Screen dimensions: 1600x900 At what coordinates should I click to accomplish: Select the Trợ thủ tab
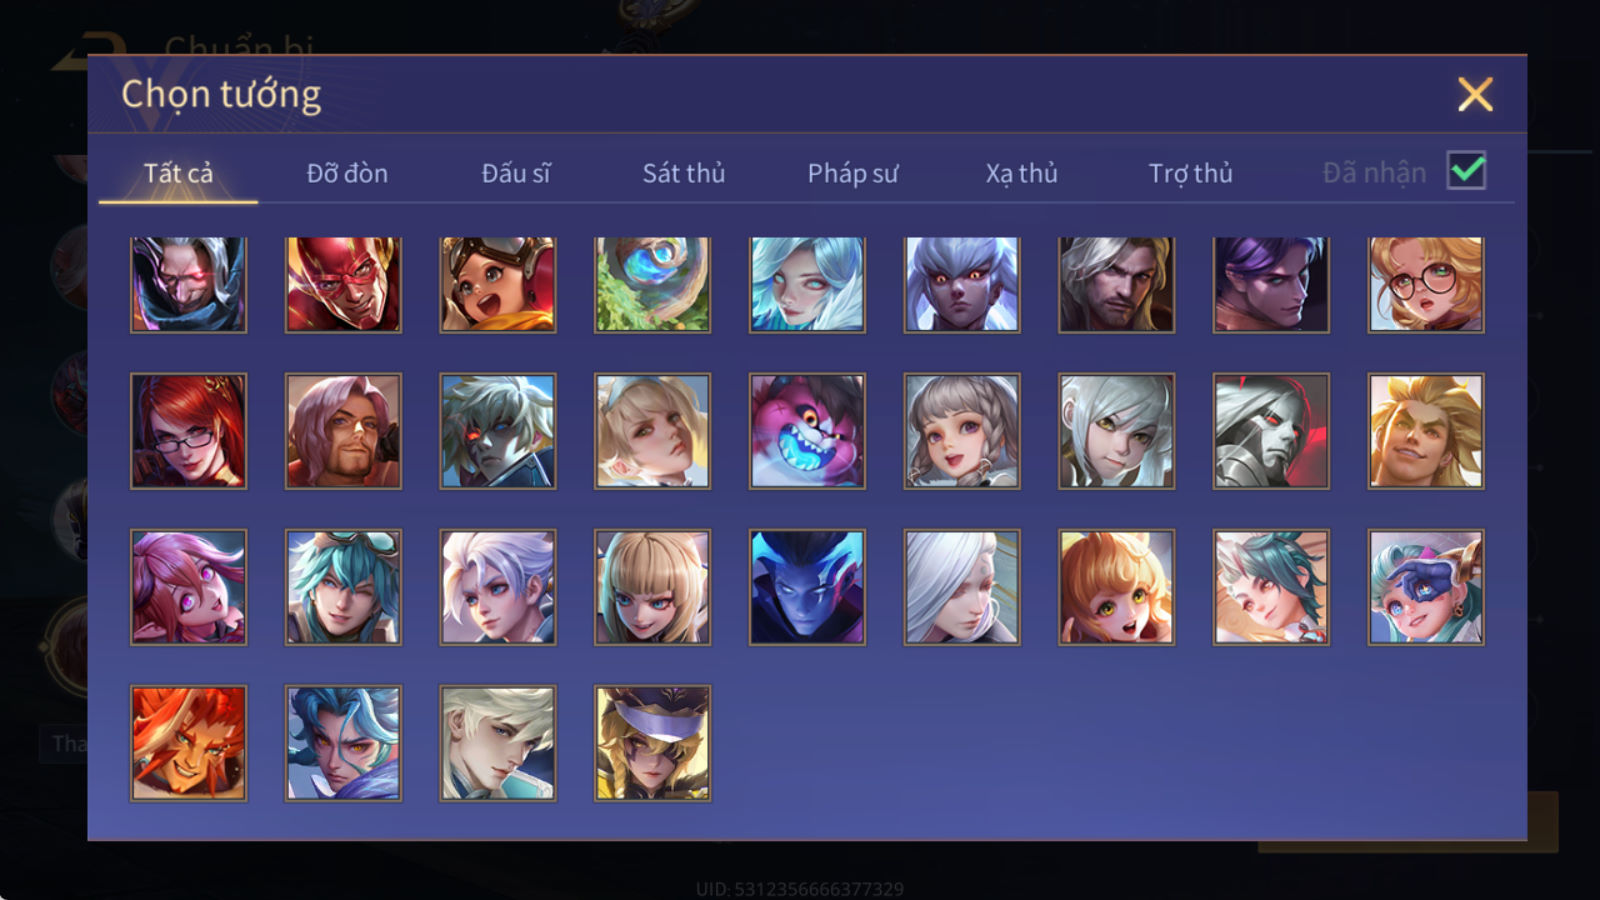click(x=1190, y=173)
